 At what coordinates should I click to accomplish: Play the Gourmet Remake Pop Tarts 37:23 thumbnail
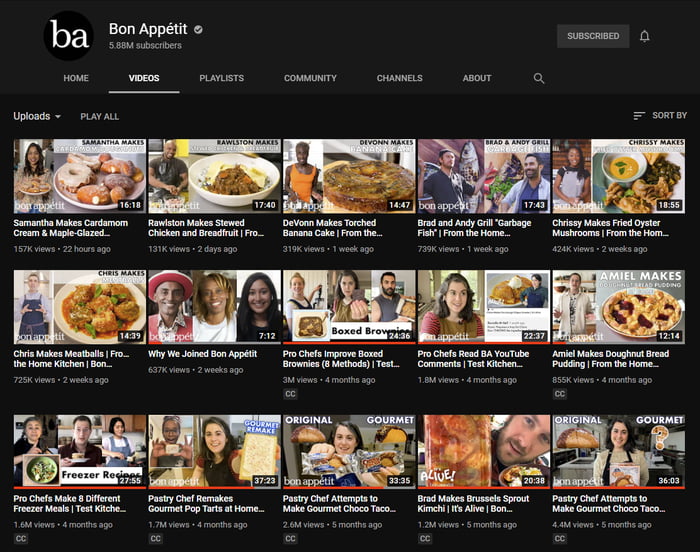point(214,452)
